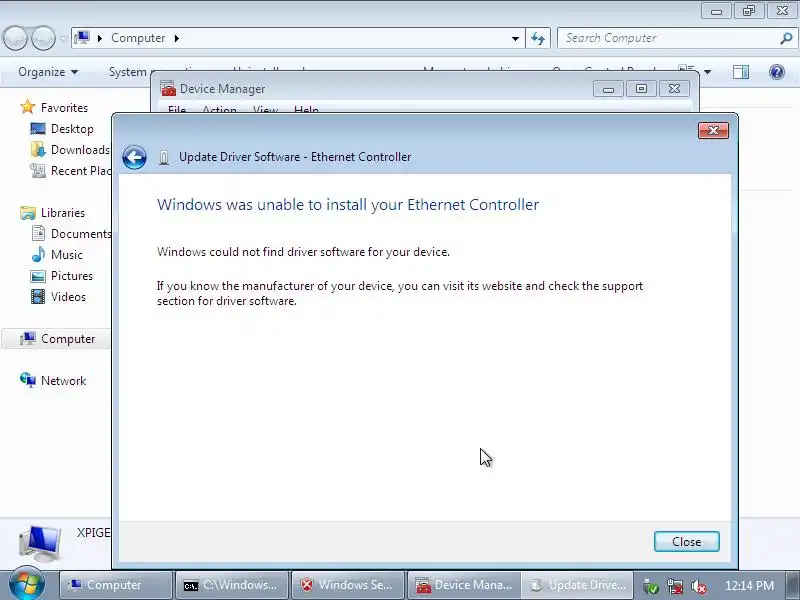The width and height of the screenshot is (800, 600).
Task: Open the view options dropdown arrow
Action: click(x=707, y=72)
